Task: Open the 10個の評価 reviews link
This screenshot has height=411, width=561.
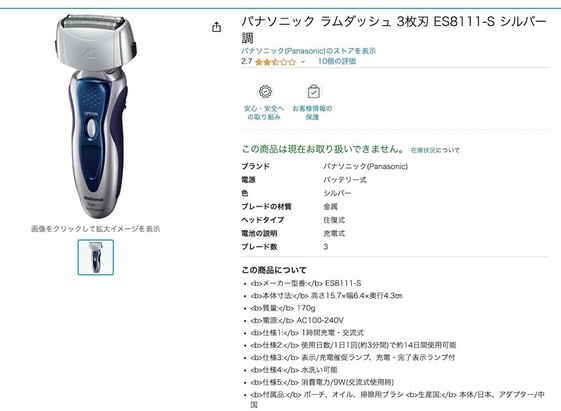Action: [x=337, y=61]
